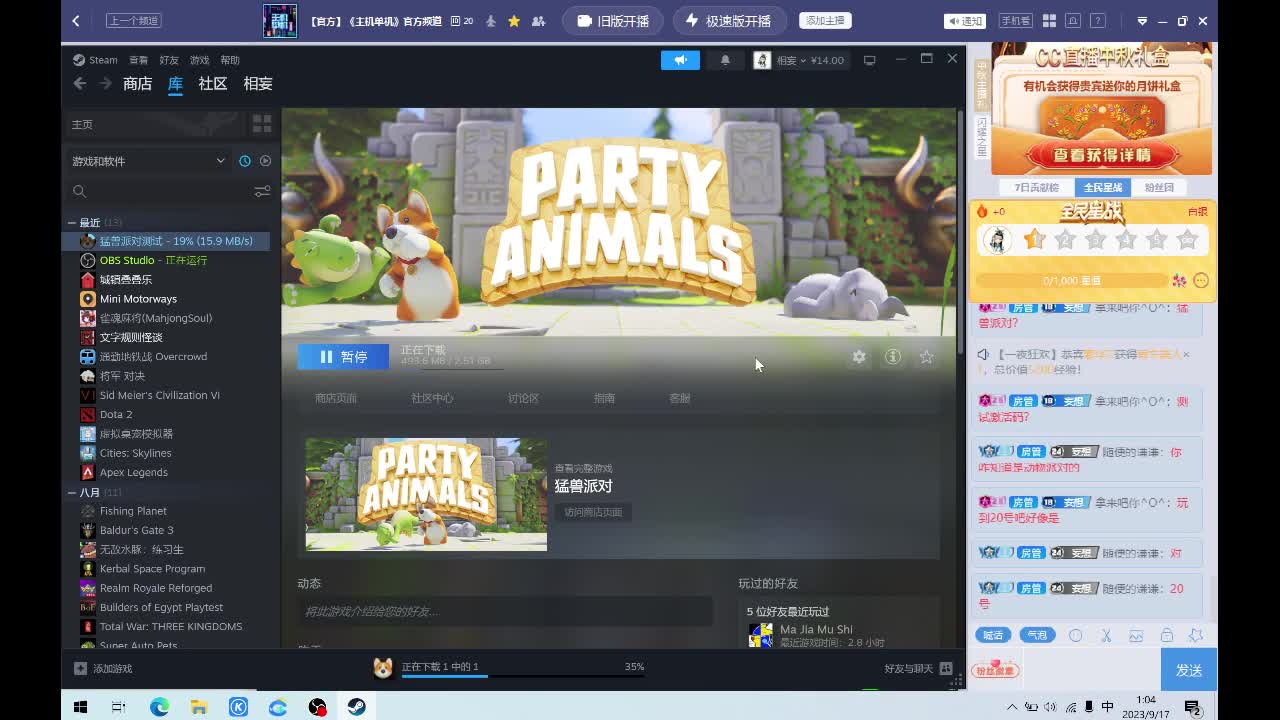The image size is (1280, 720).
Task: Open 好友与聊天 panel
Action: pyautogui.click(x=918, y=668)
